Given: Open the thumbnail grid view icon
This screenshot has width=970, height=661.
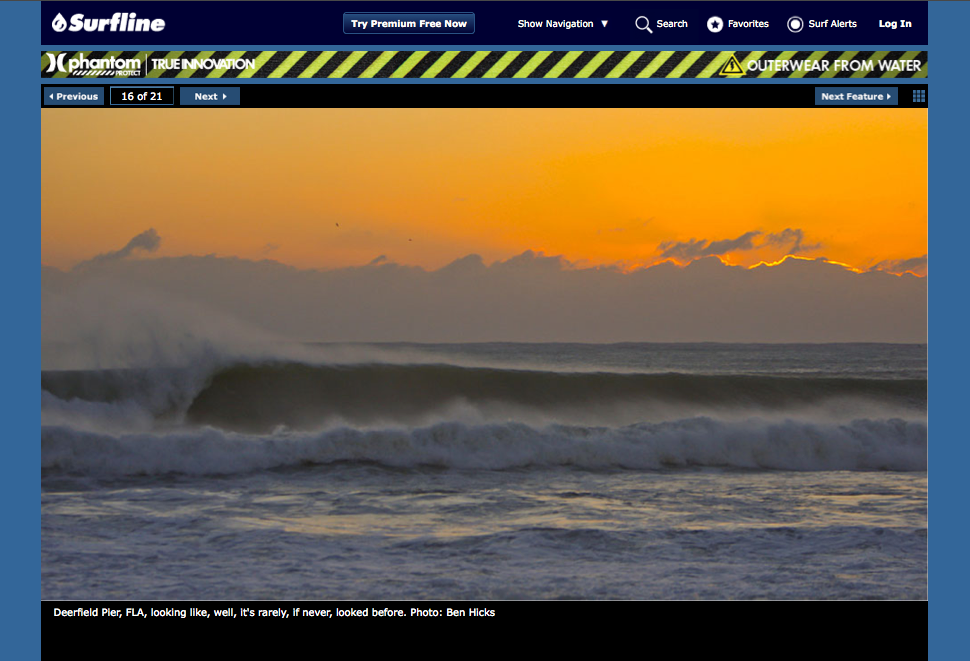Looking at the screenshot, I should pyautogui.click(x=919, y=96).
